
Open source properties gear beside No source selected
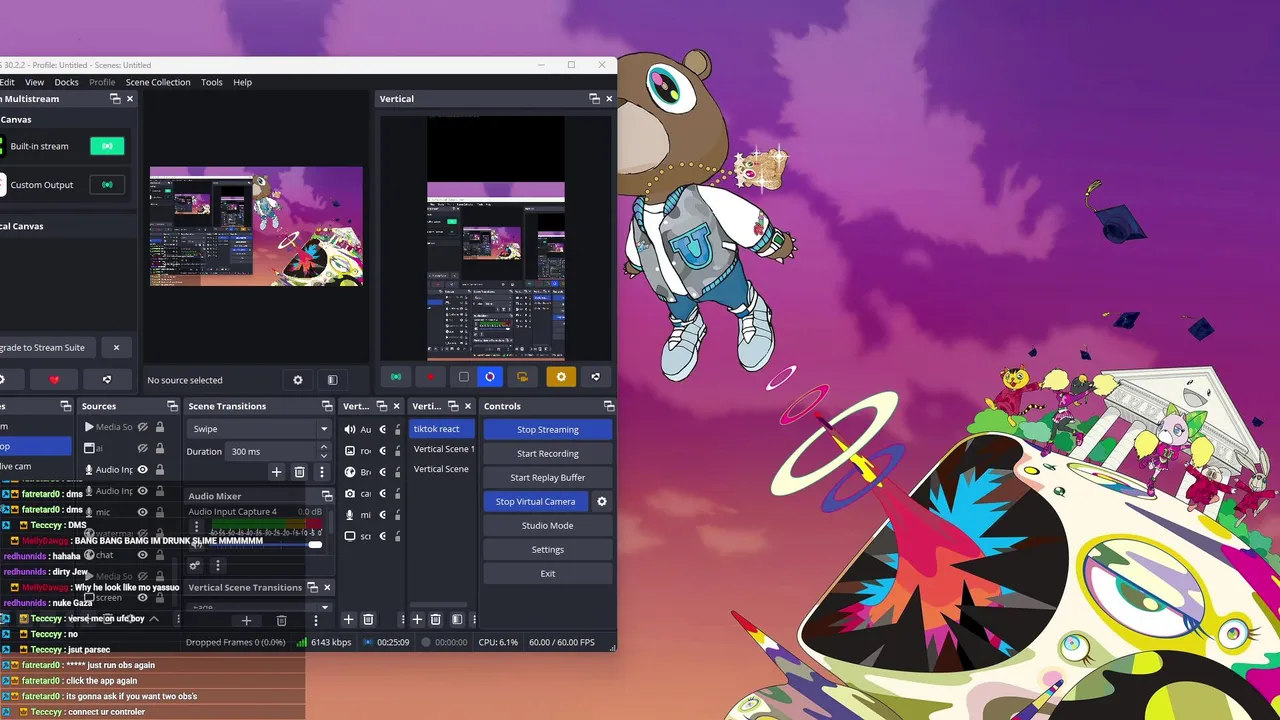point(297,380)
